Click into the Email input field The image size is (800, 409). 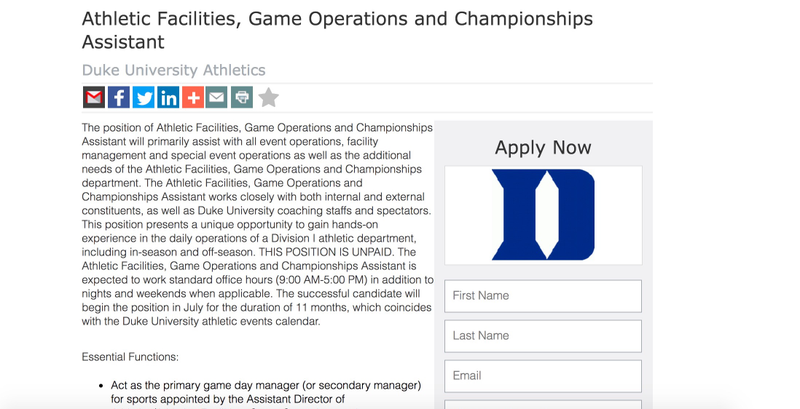(543, 376)
